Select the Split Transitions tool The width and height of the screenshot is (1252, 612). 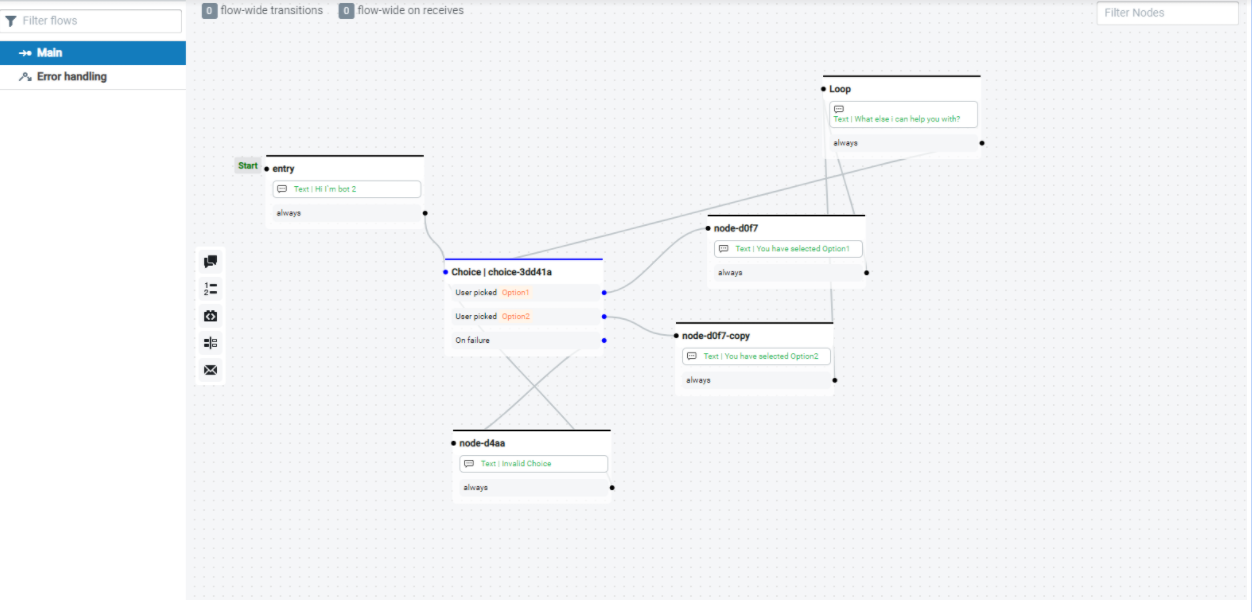point(210,342)
